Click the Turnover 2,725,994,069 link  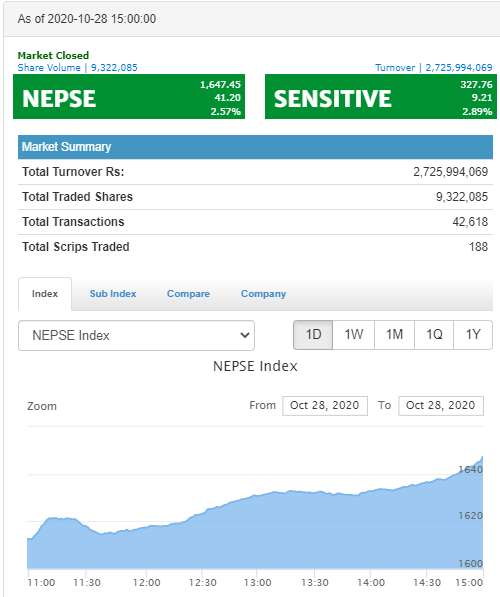(x=434, y=68)
